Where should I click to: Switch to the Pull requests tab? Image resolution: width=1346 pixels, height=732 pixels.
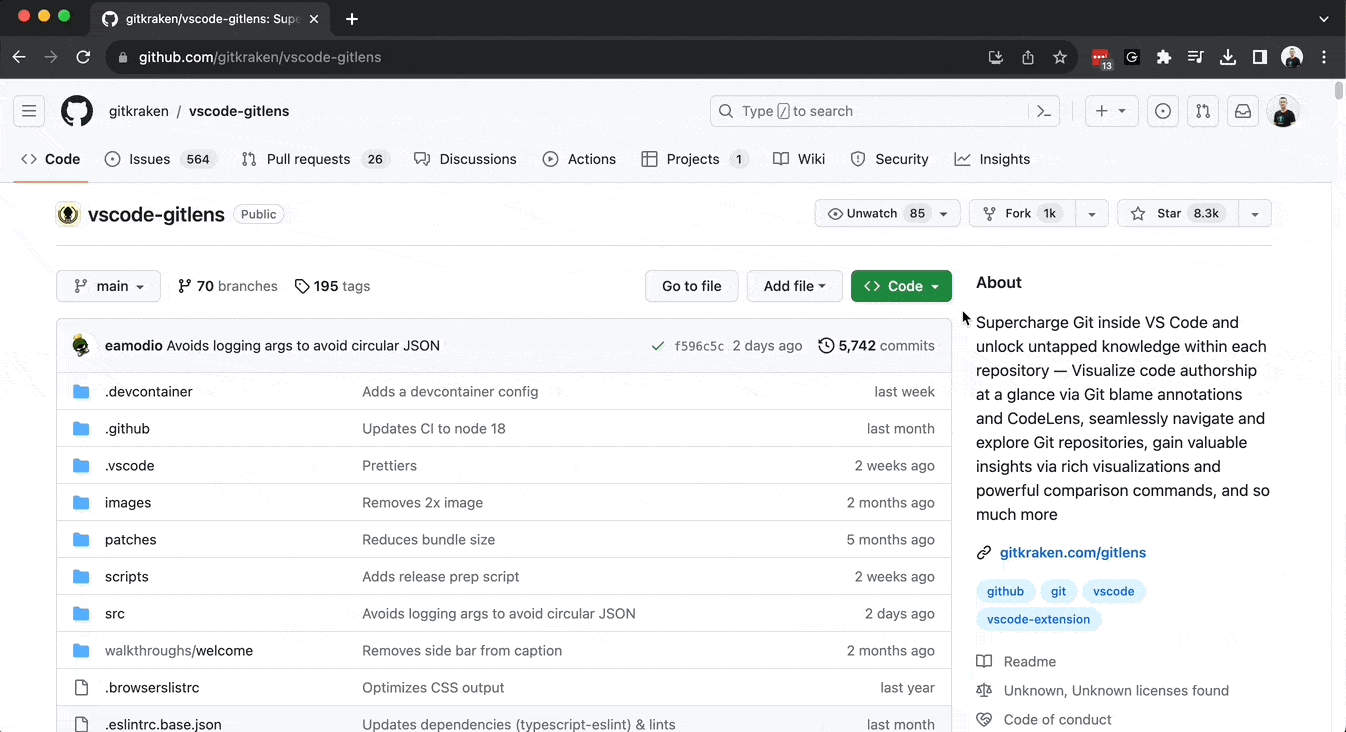coord(315,159)
